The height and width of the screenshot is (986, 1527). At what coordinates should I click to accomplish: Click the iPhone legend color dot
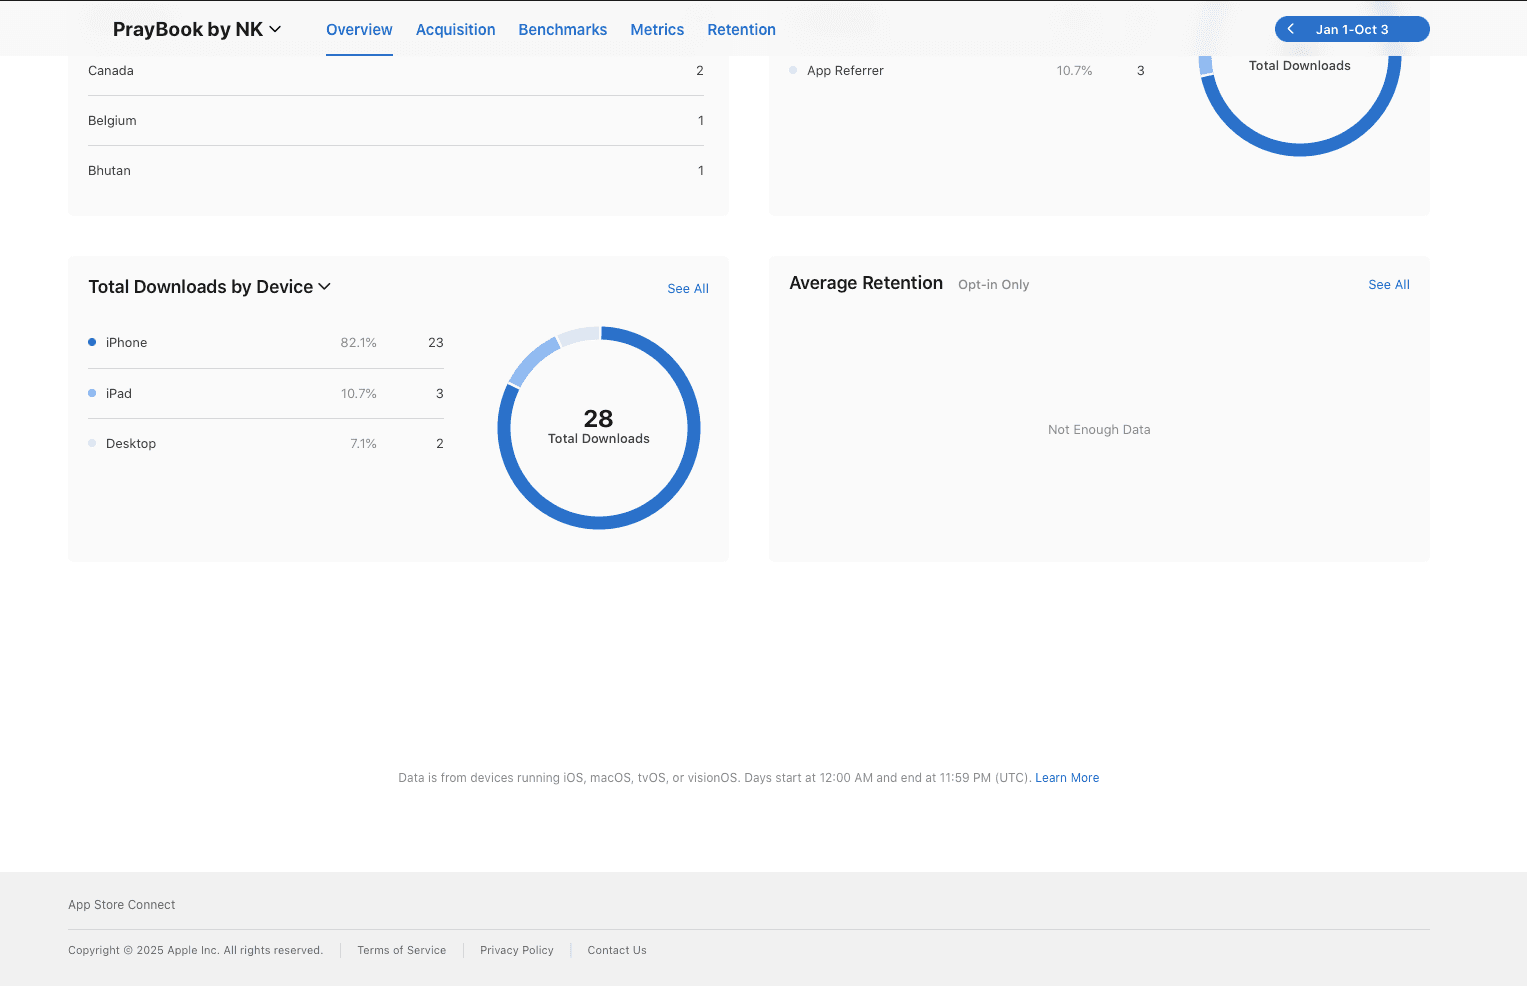[92, 342]
